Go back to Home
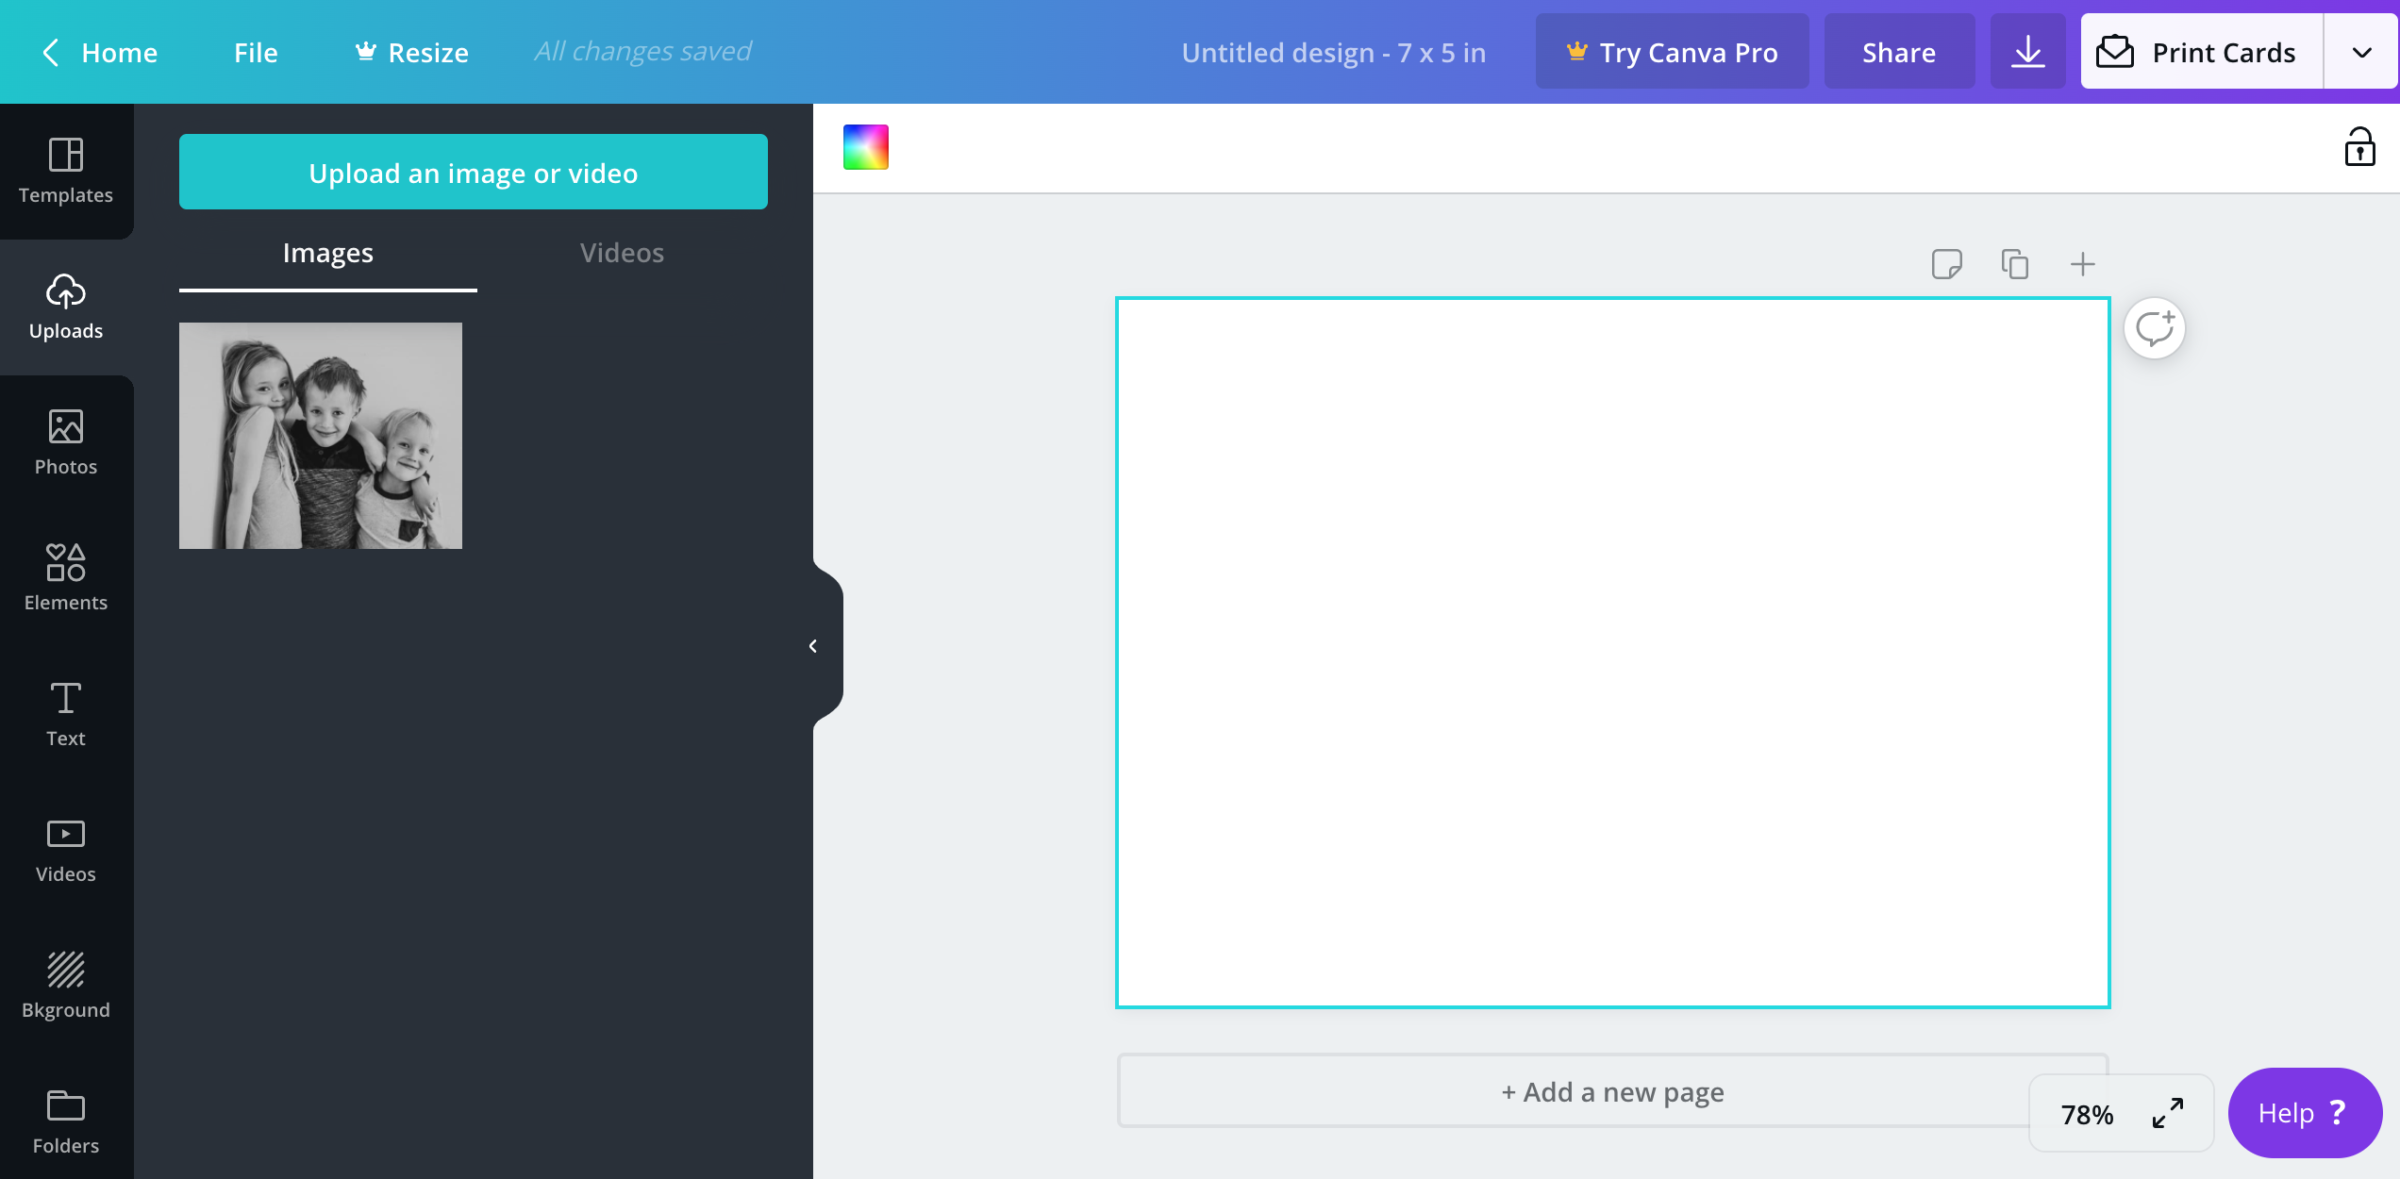This screenshot has width=2400, height=1179. tap(99, 52)
